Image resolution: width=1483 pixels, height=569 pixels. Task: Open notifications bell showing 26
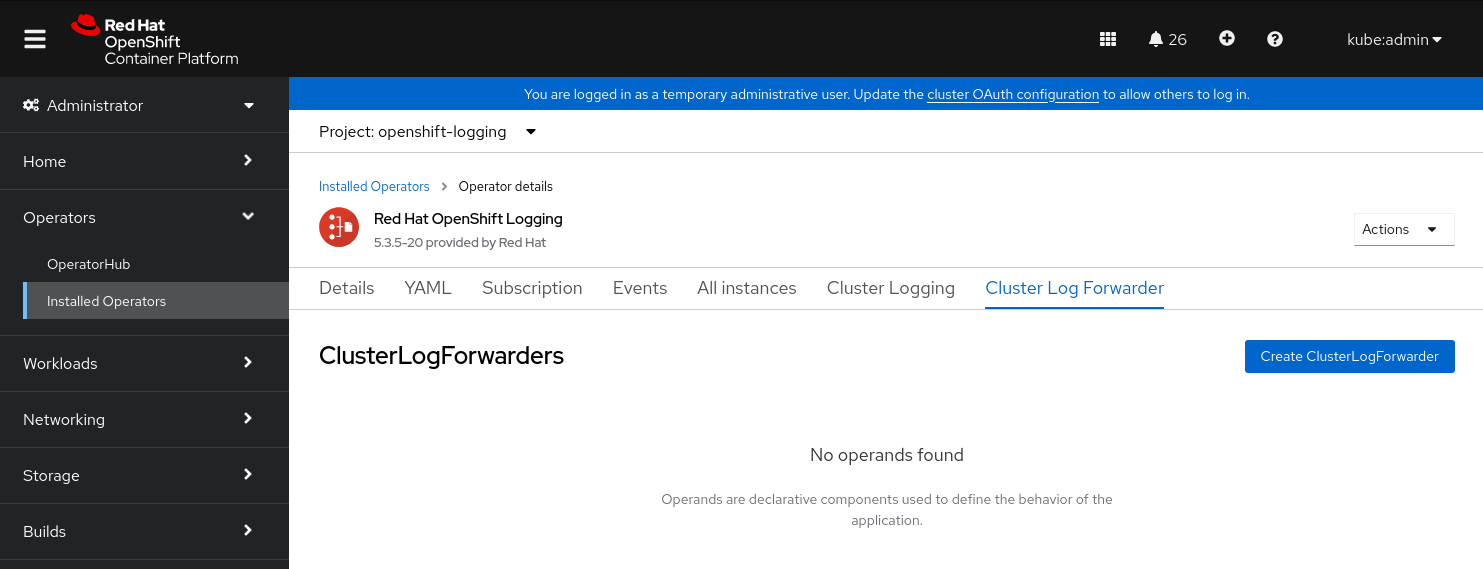coord(1167,39)
